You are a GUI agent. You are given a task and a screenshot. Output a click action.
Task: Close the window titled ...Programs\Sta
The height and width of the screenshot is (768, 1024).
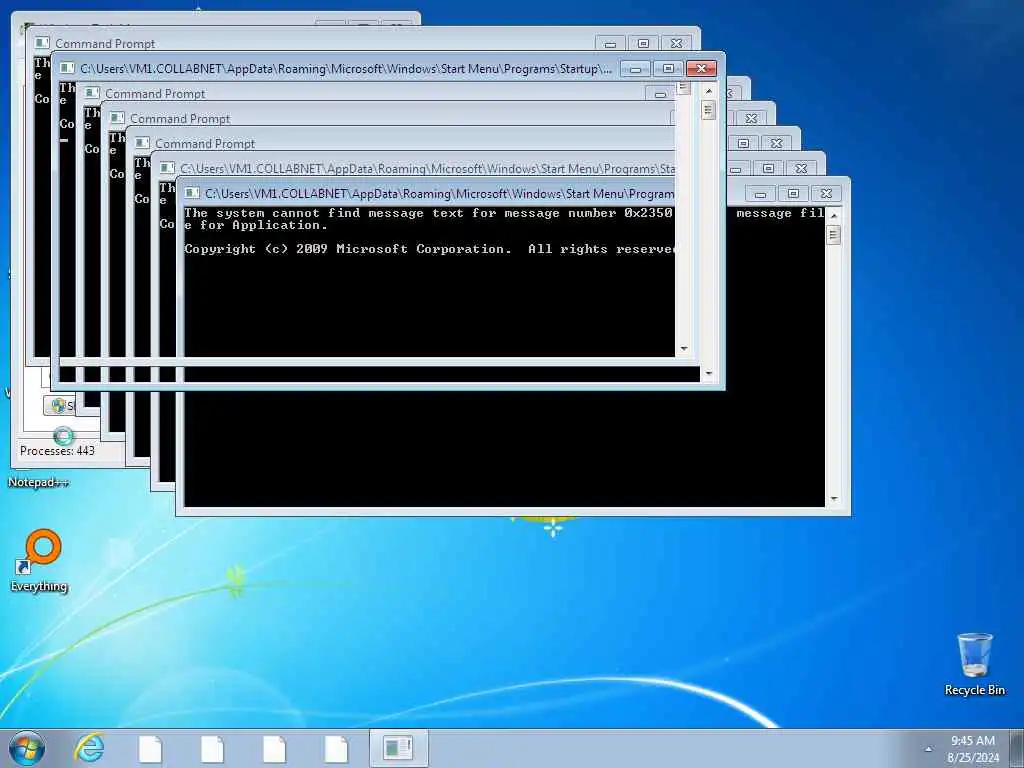801,168
